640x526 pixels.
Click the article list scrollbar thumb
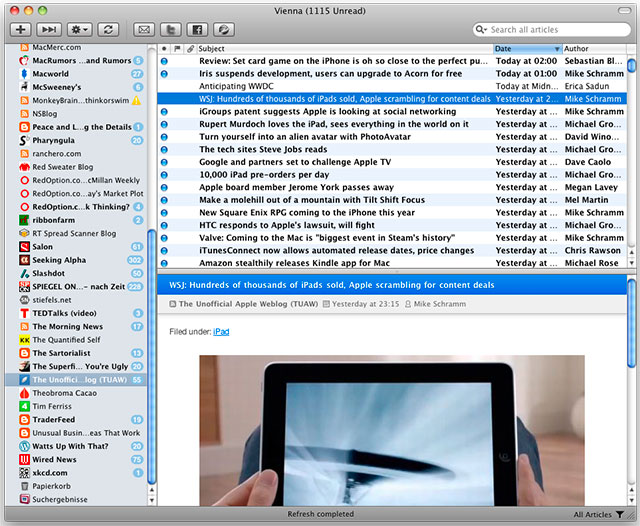(x=631, y=65)
